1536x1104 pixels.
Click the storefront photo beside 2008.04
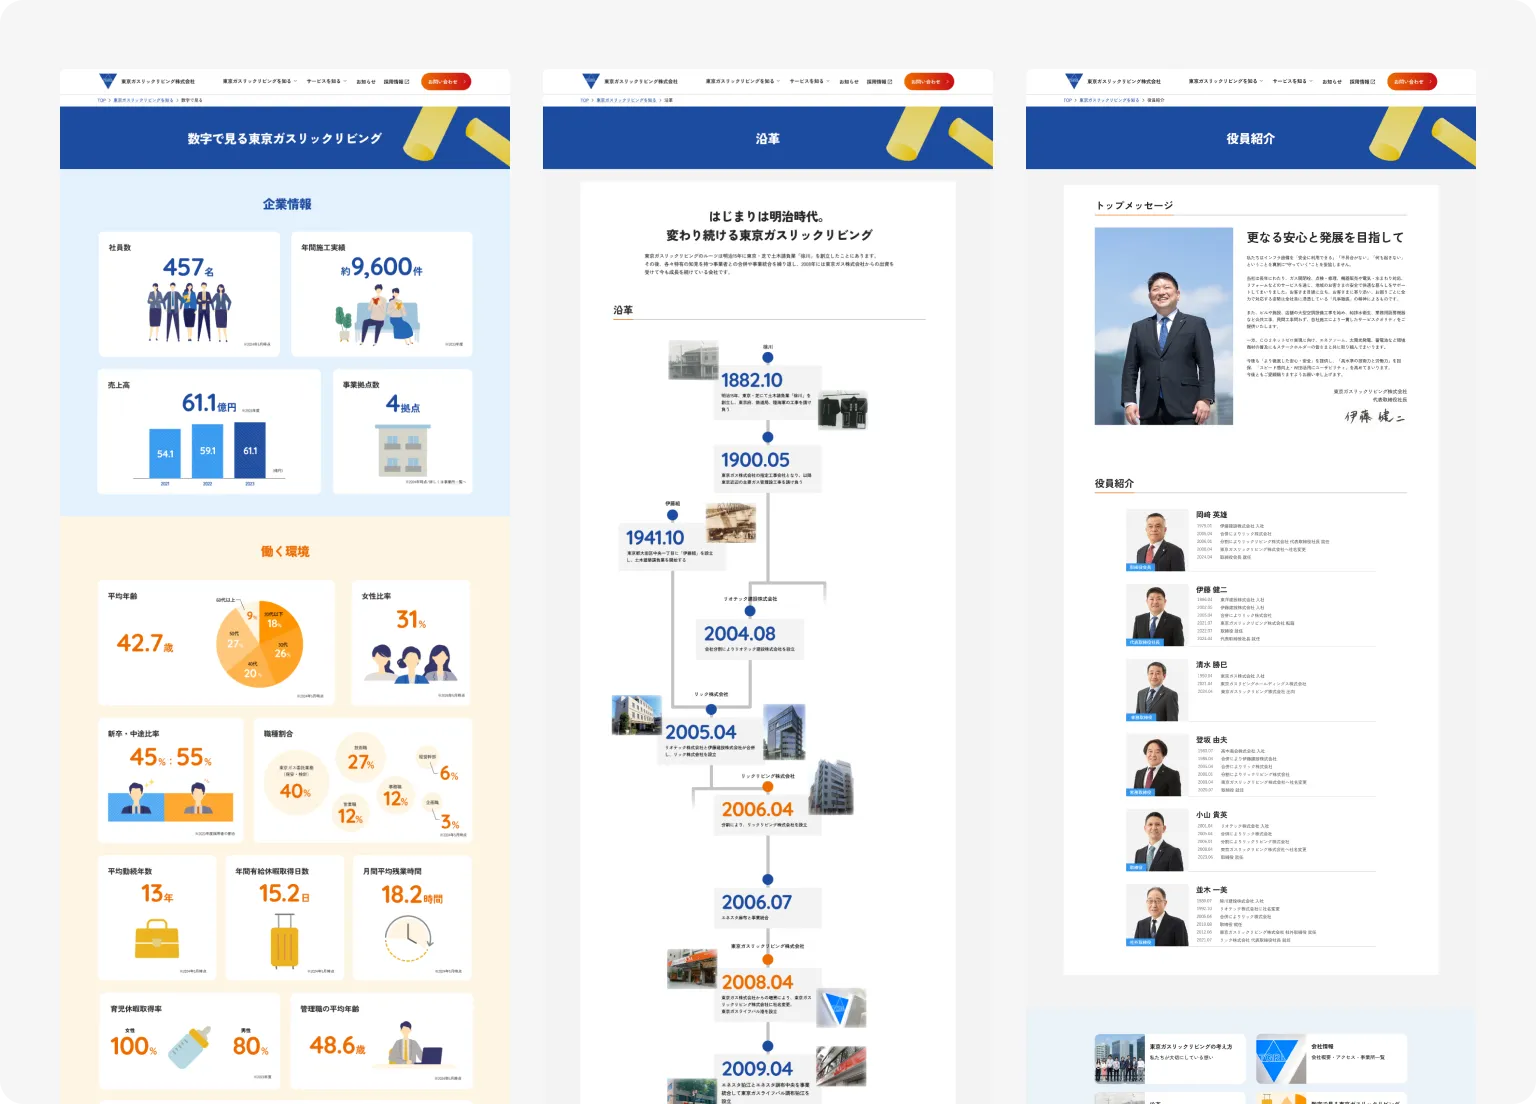692,969
